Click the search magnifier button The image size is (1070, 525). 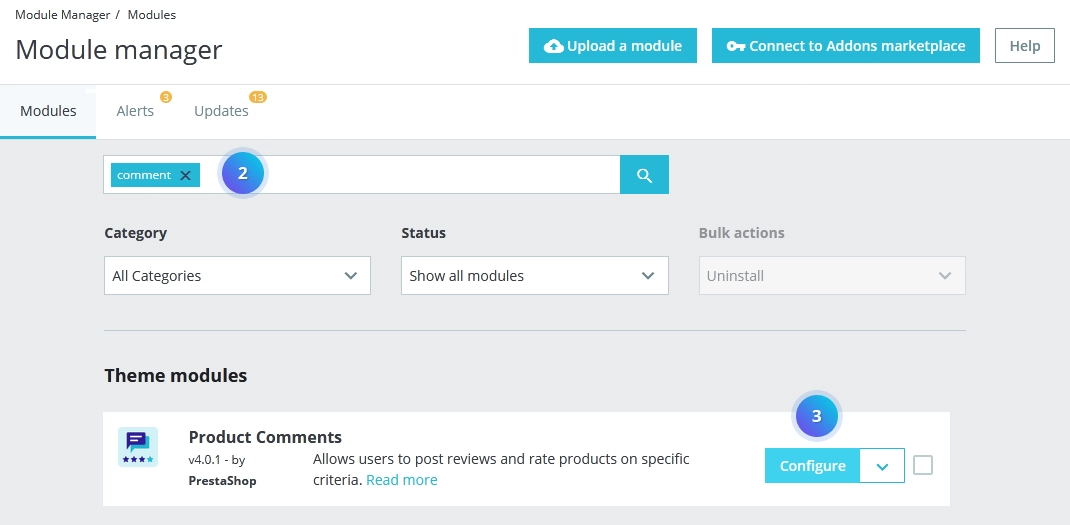coord(644,175)
